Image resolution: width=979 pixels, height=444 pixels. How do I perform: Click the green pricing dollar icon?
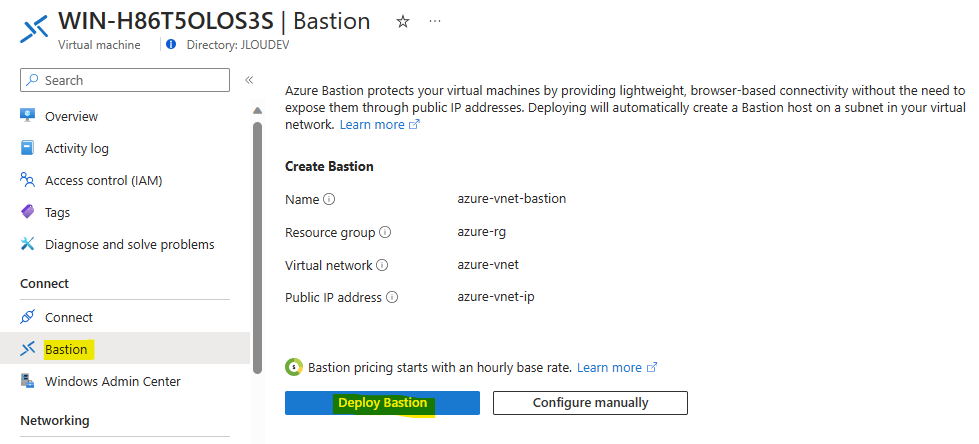tap(294, 367)
